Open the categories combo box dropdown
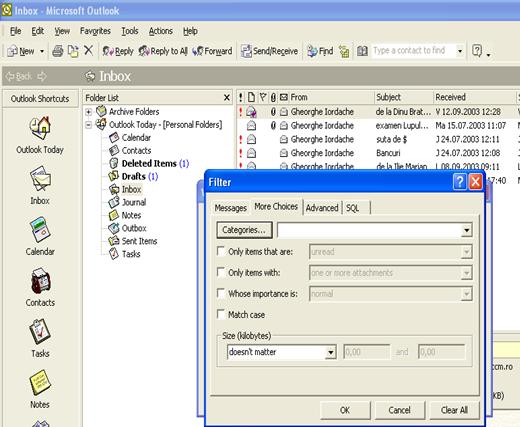 (x=466, y=230)
